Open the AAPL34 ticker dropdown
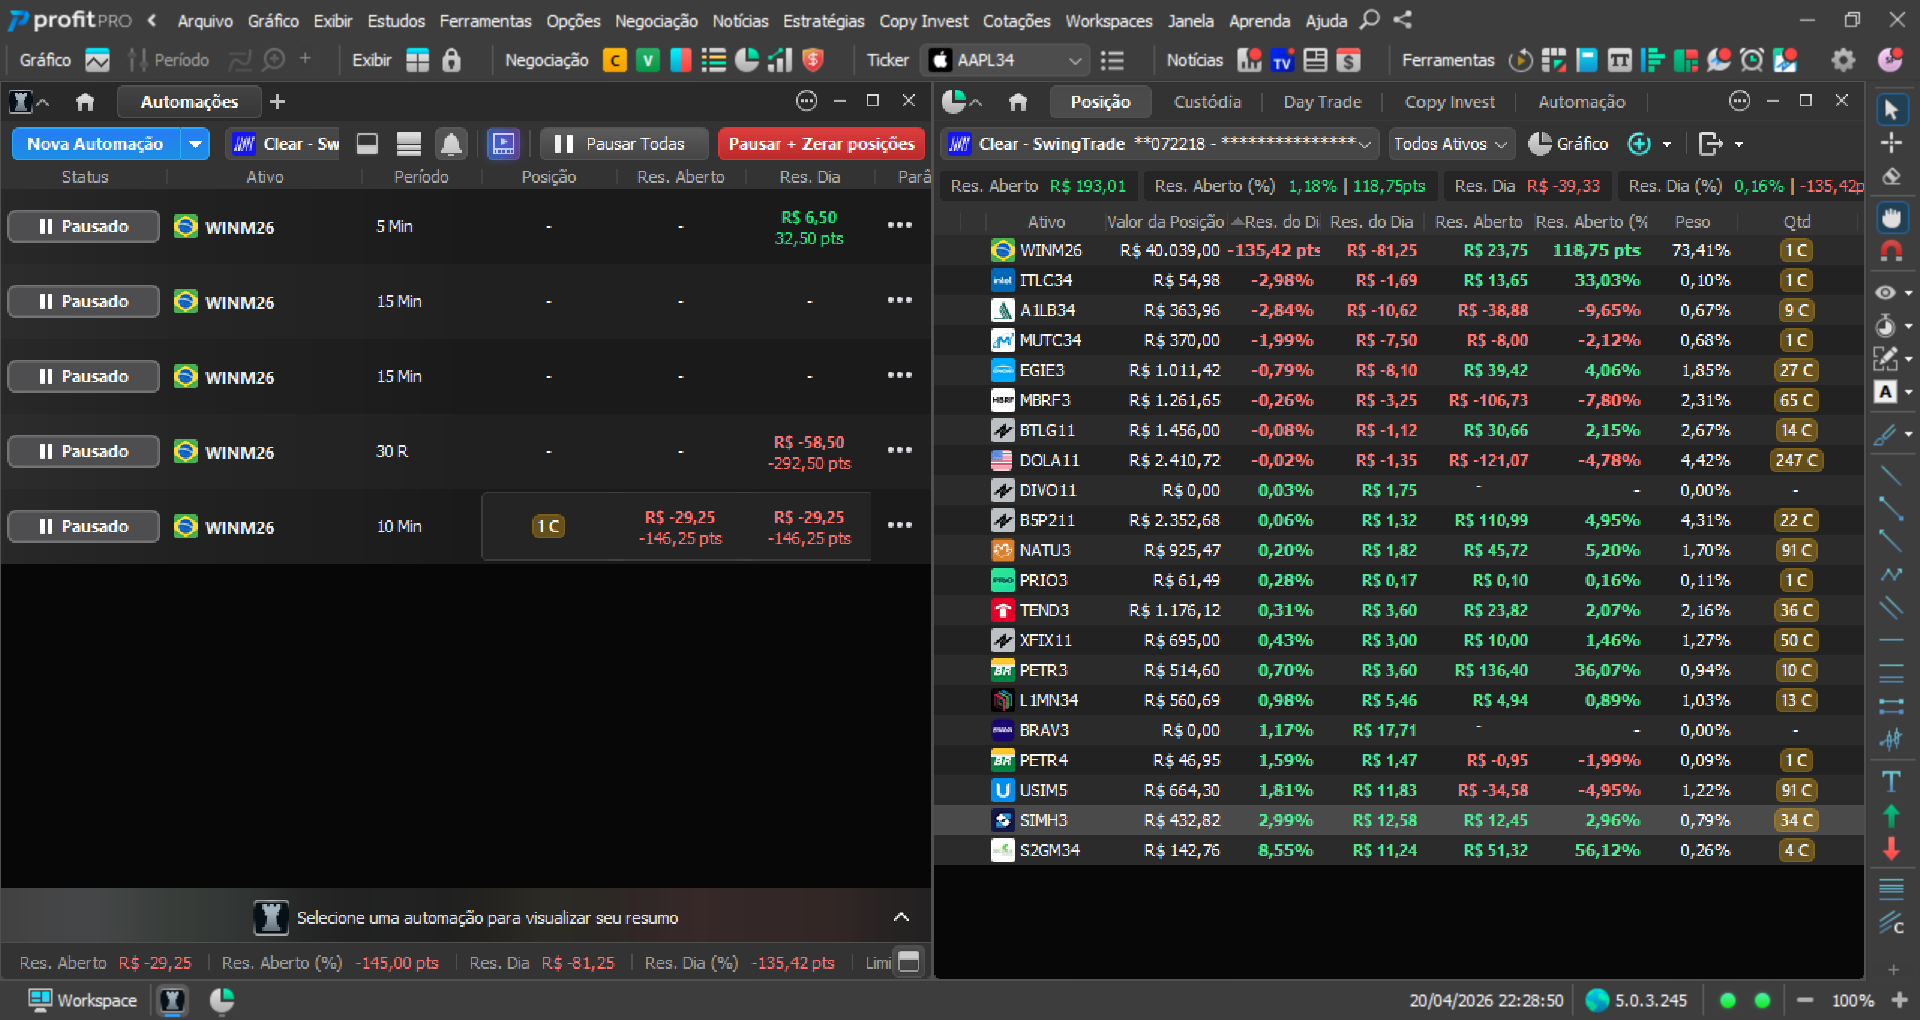This screenshot has width=1920, height=1020. [1075, 60]
